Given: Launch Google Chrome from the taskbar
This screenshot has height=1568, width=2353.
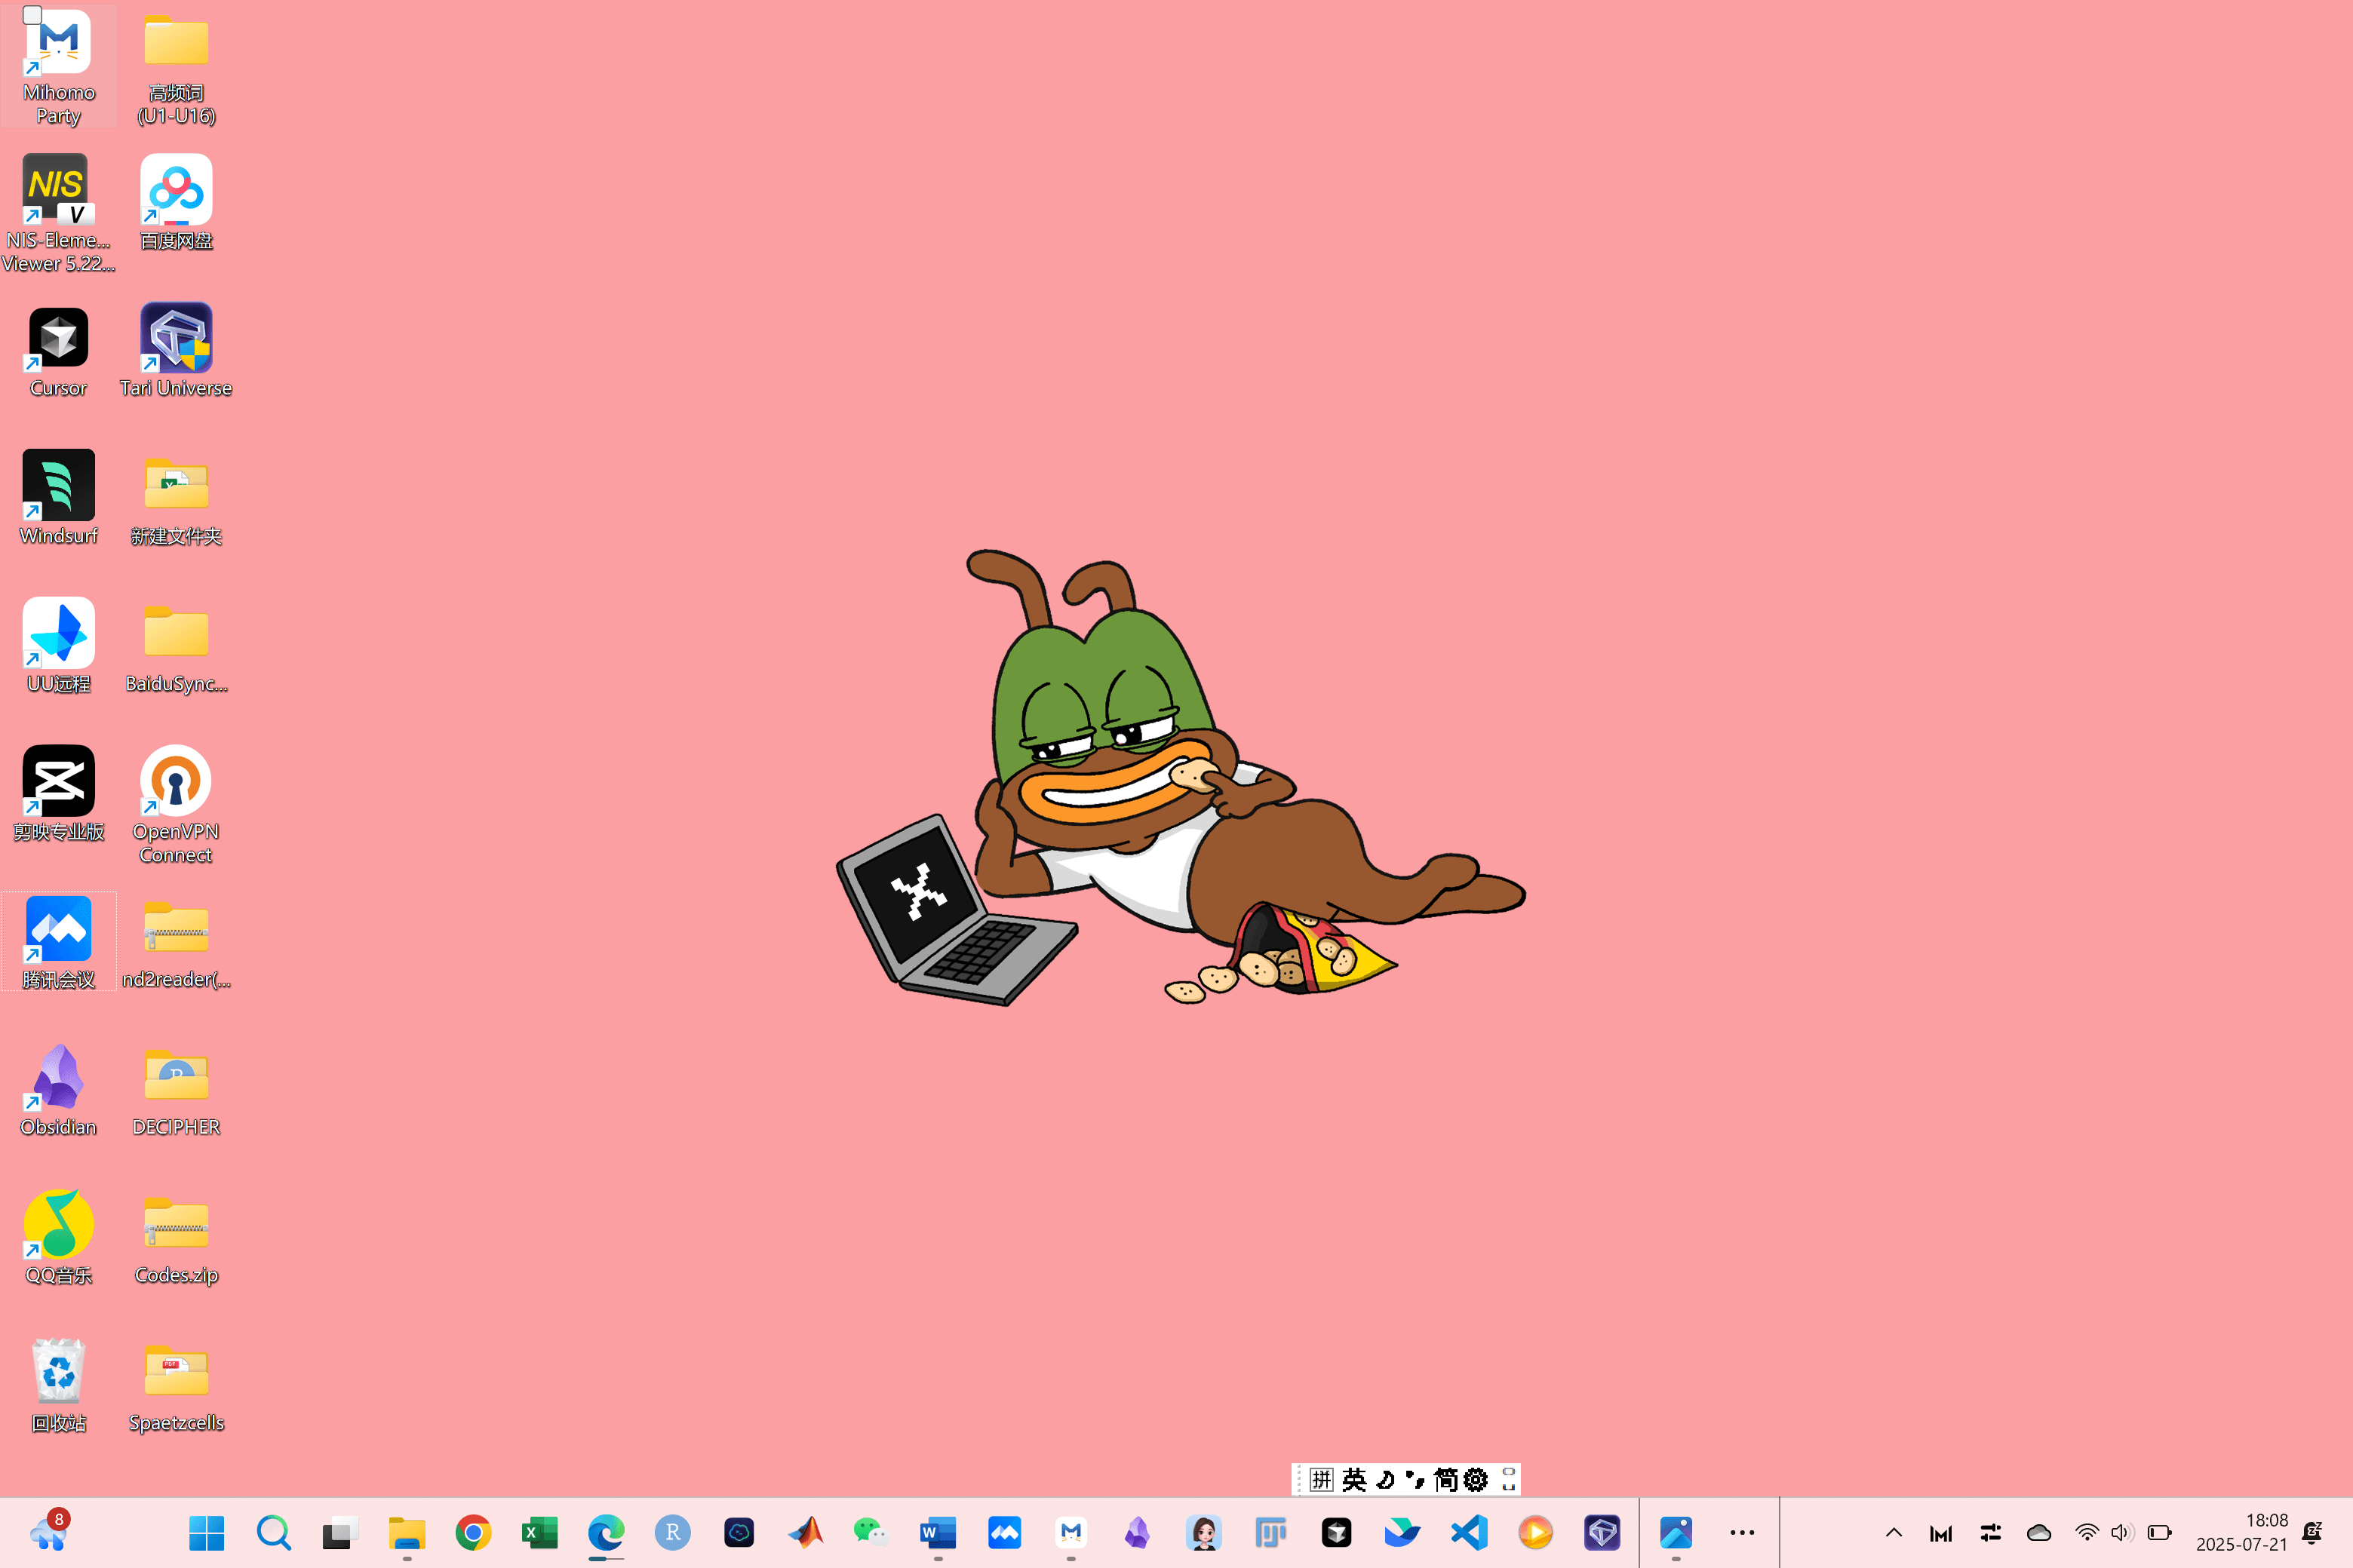Looking at the screenshot, I should 473,1532.
